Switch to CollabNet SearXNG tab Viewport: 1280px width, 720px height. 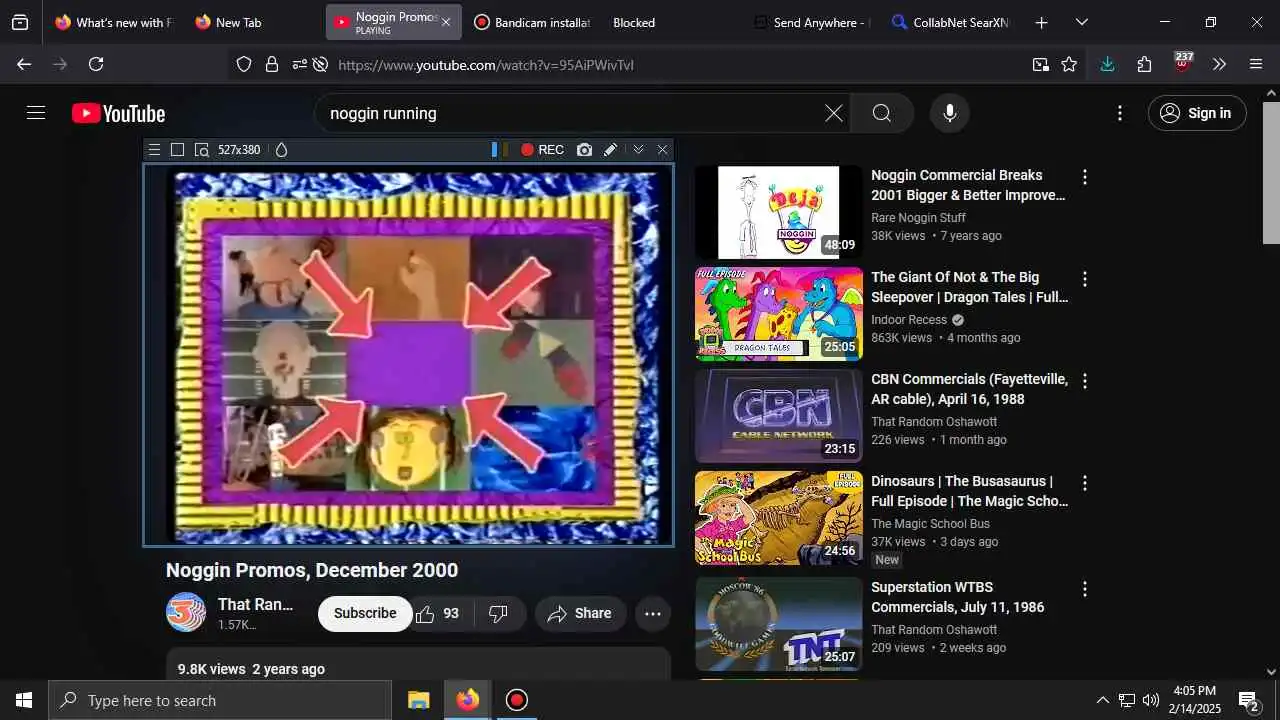950,22
